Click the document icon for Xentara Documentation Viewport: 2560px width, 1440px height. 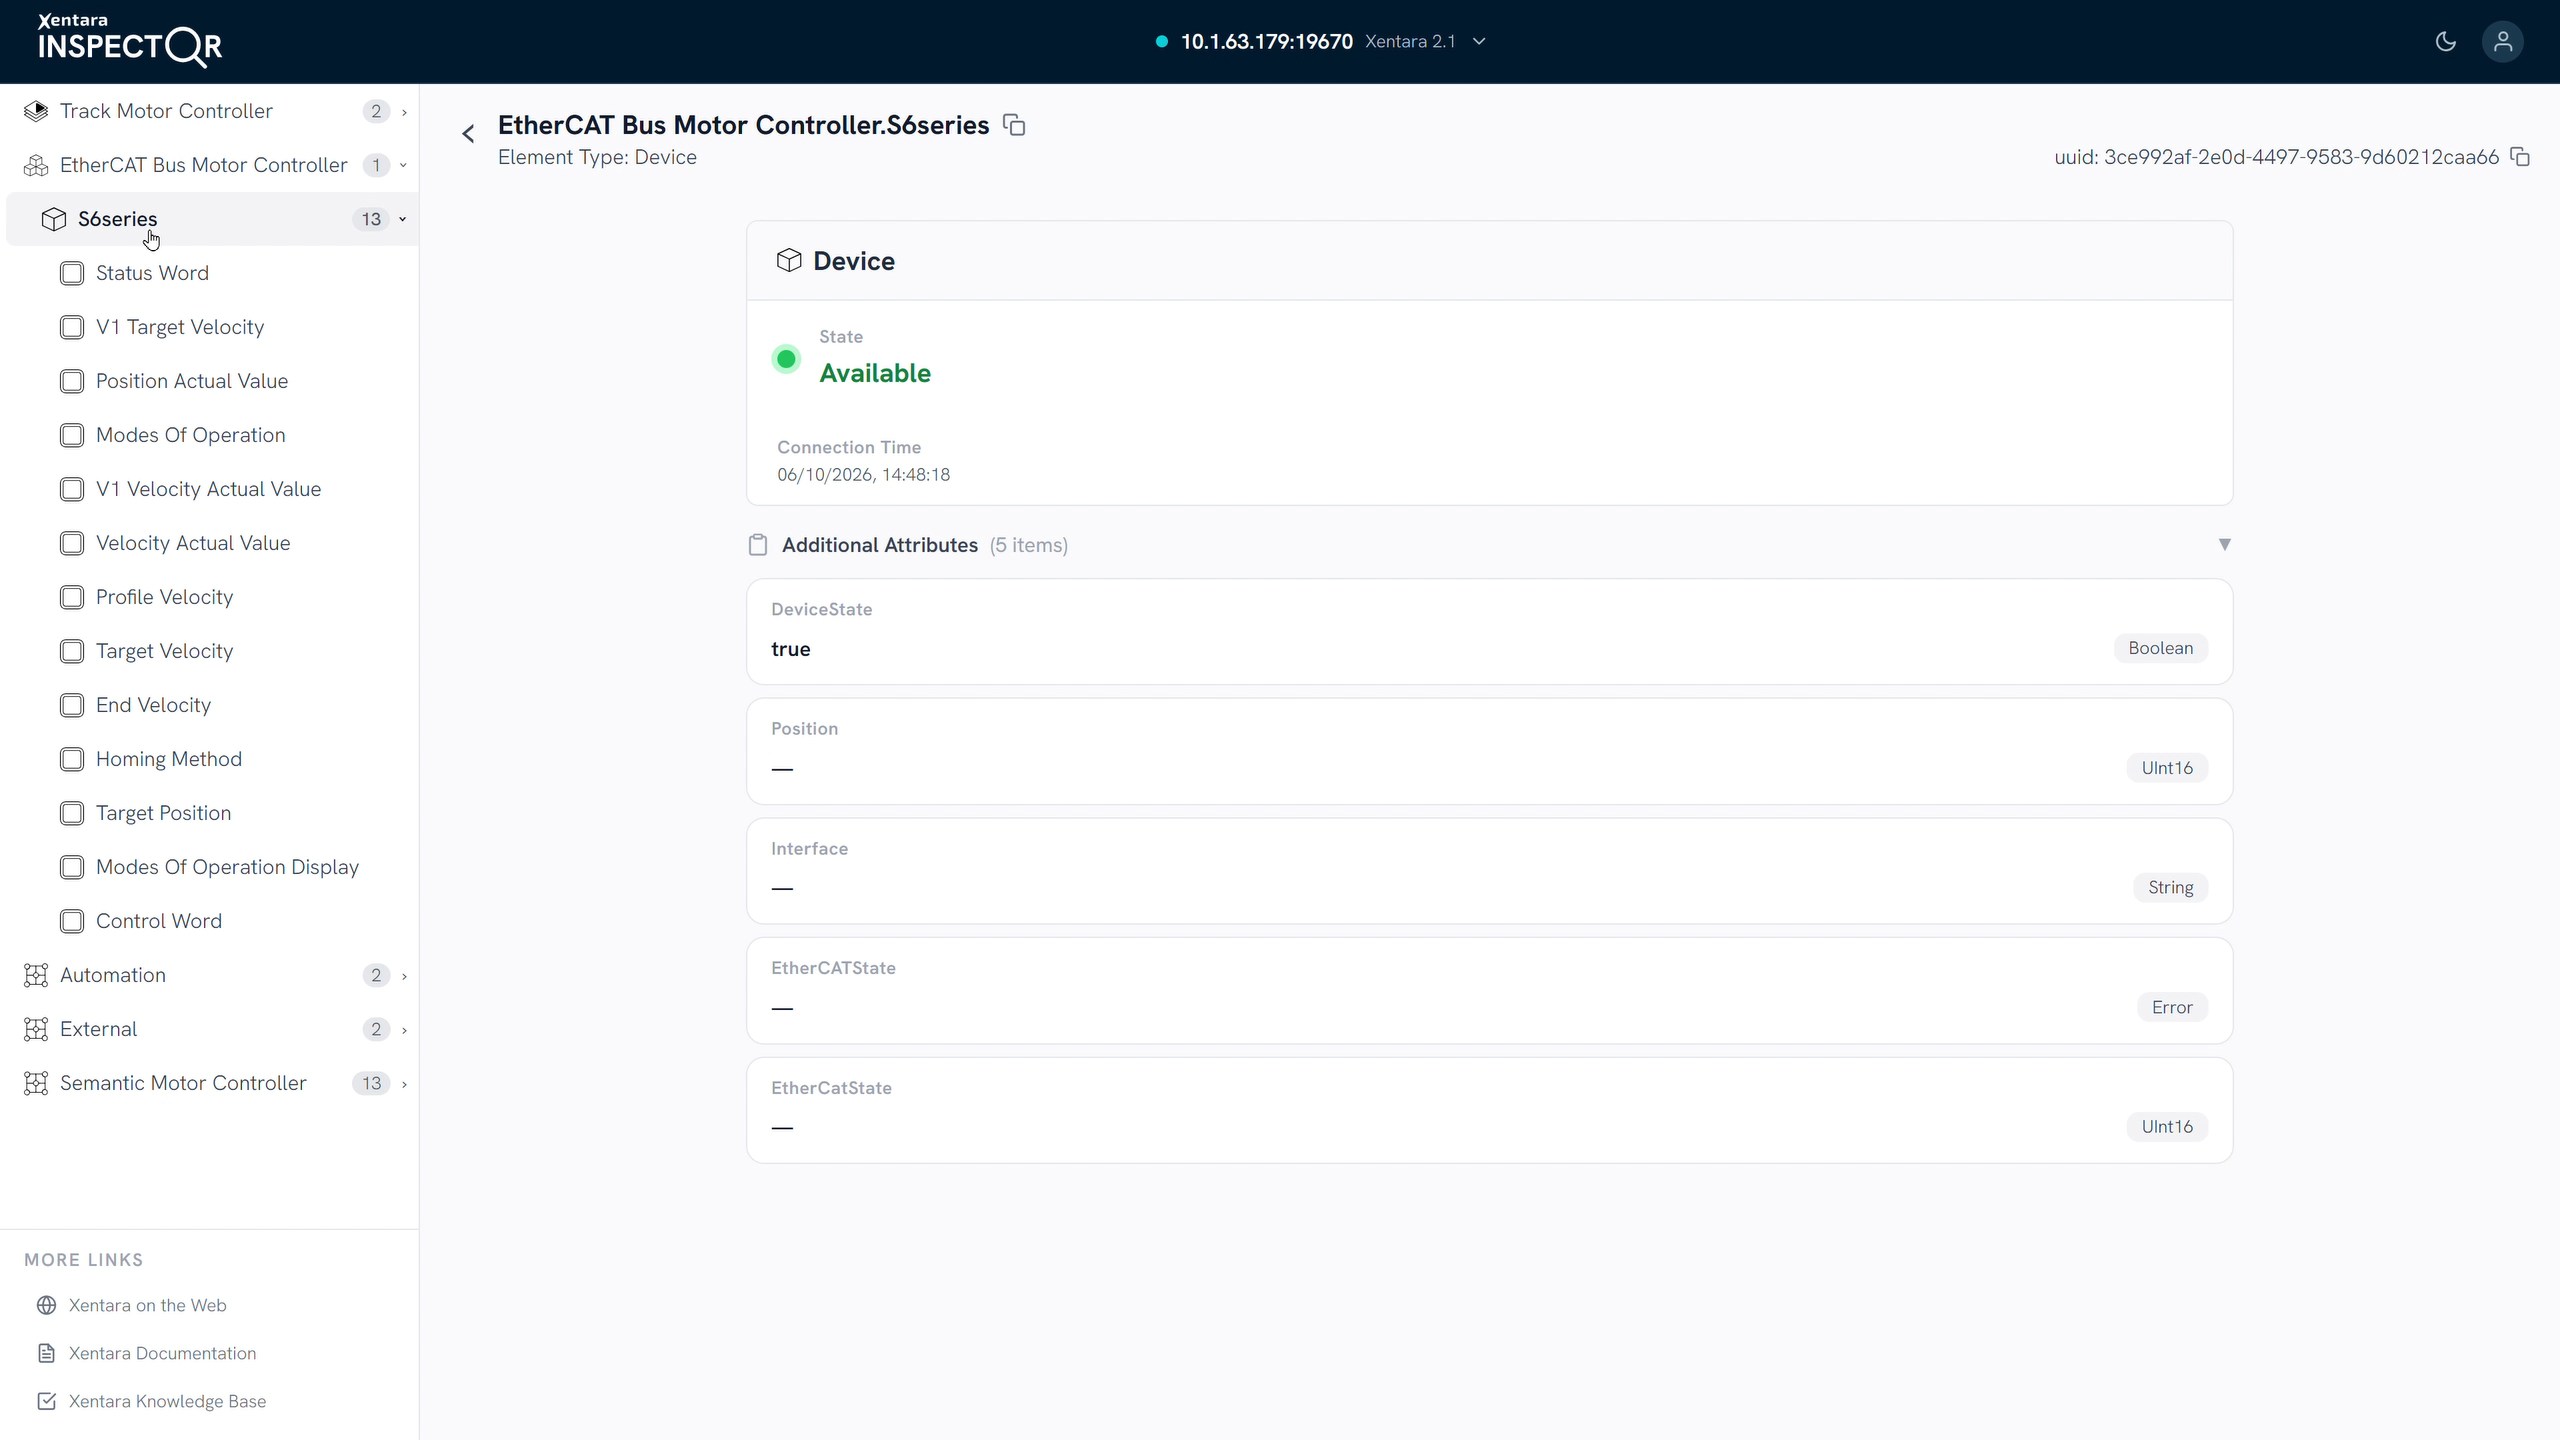(46, 1353)
